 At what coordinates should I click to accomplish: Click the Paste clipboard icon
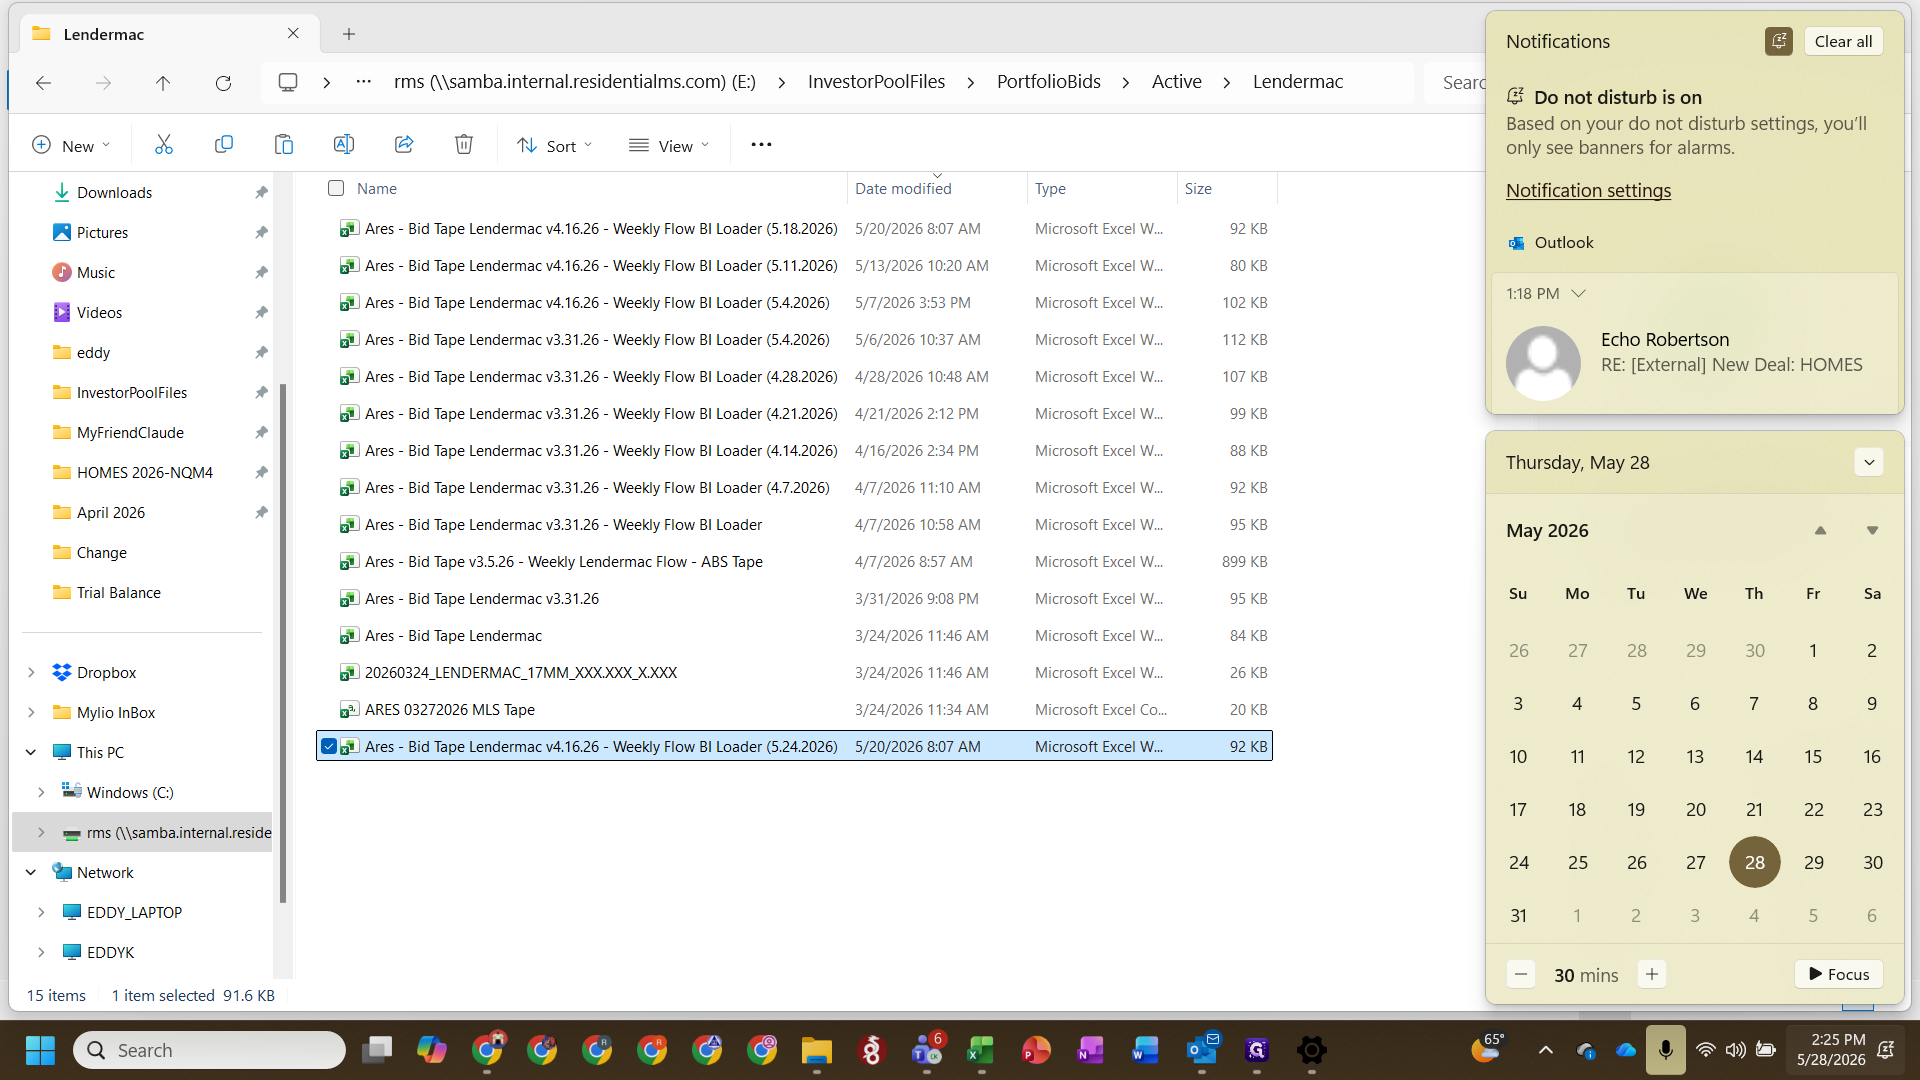(x=284, y=145)
